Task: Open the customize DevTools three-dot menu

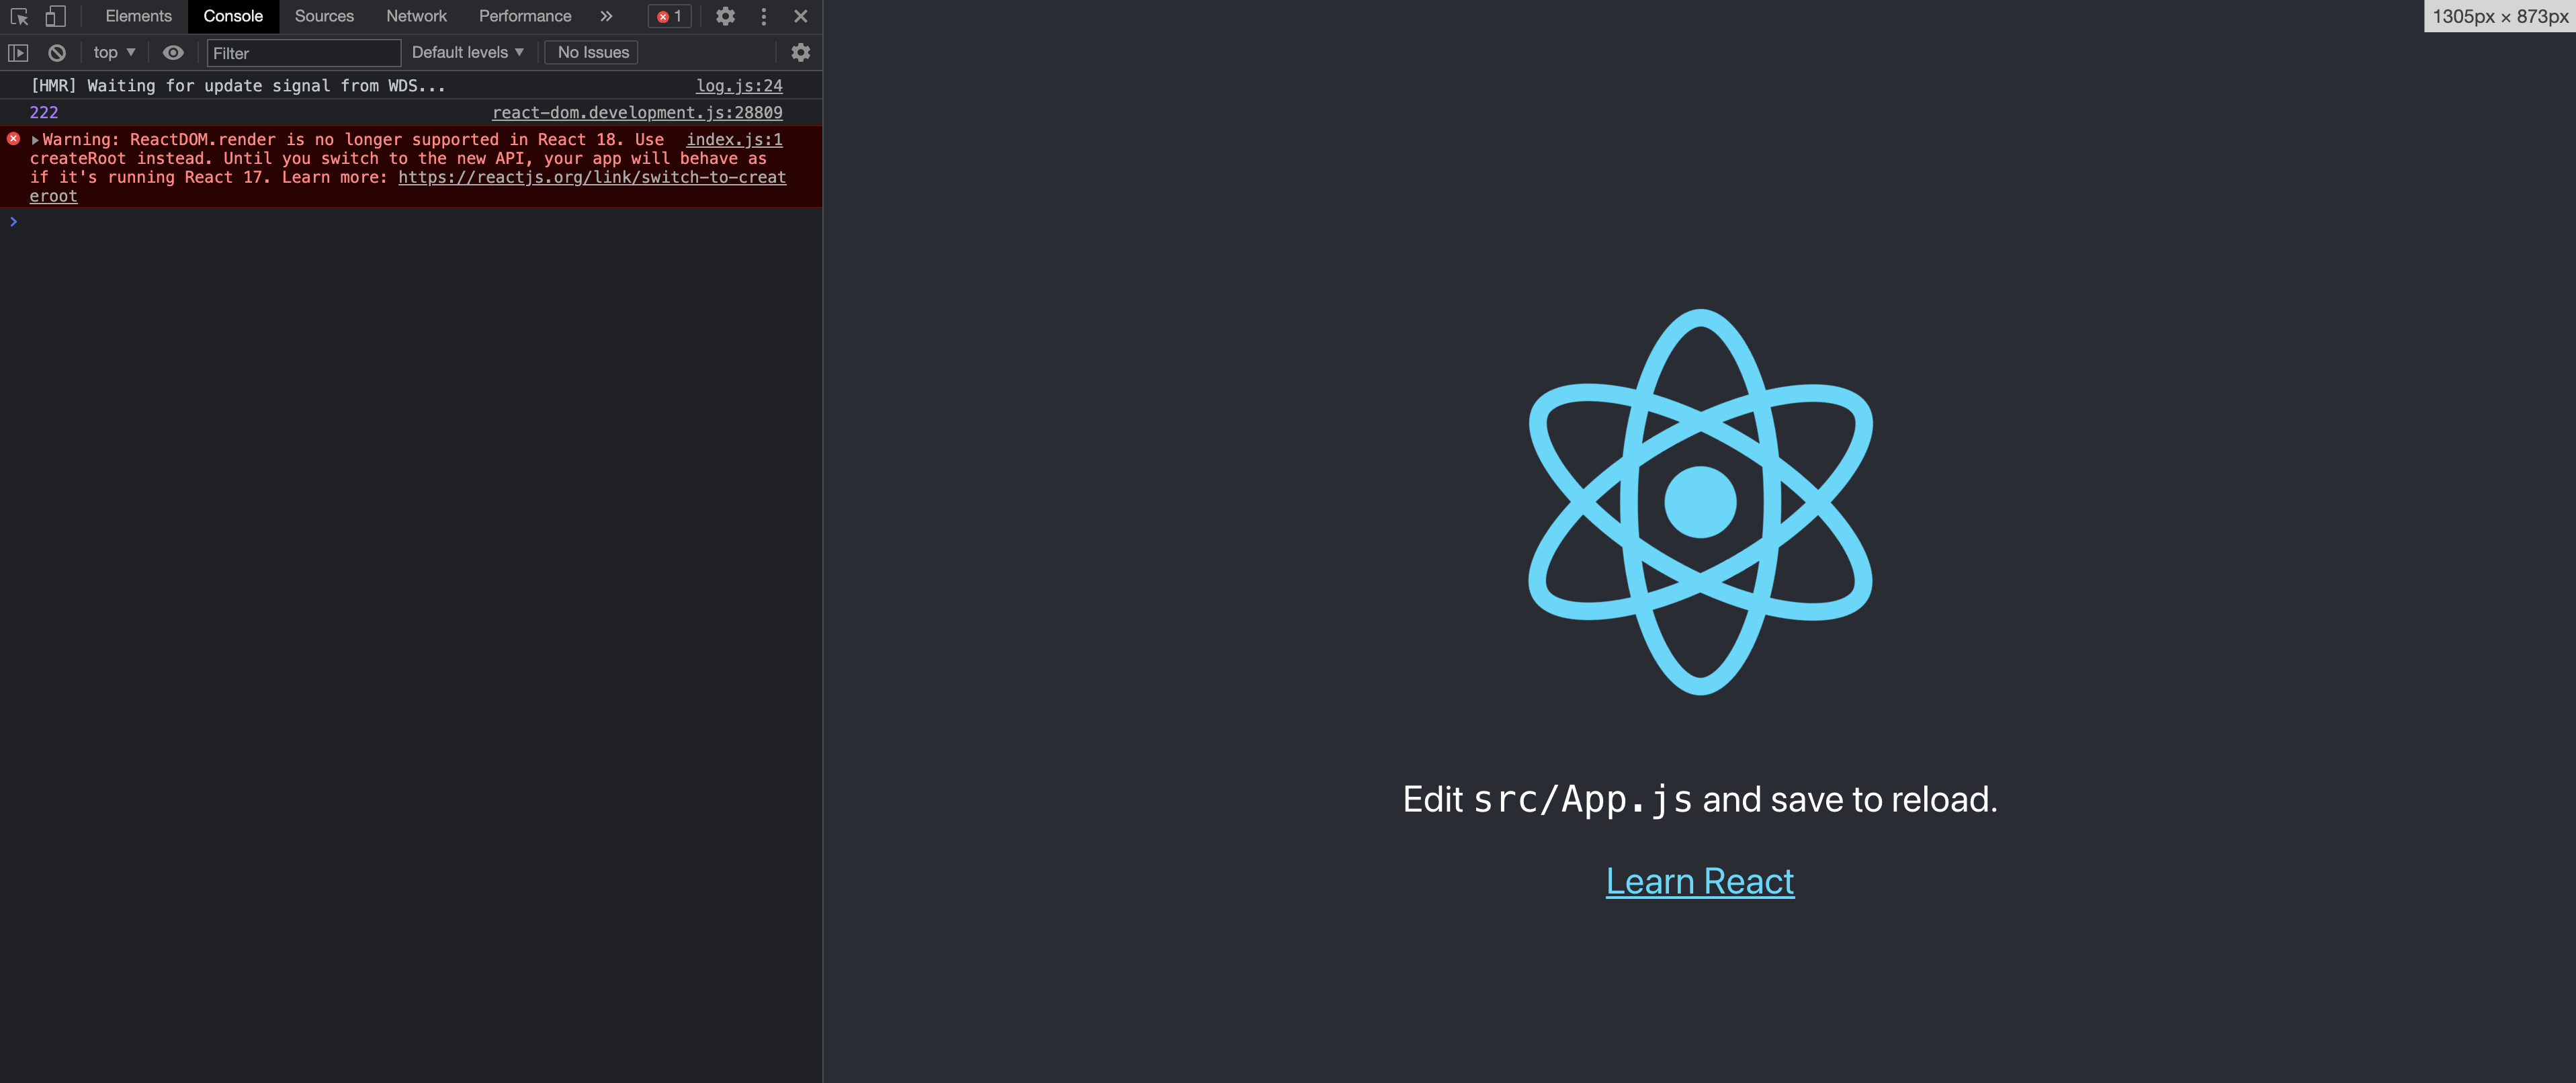Action: (764, 16)
